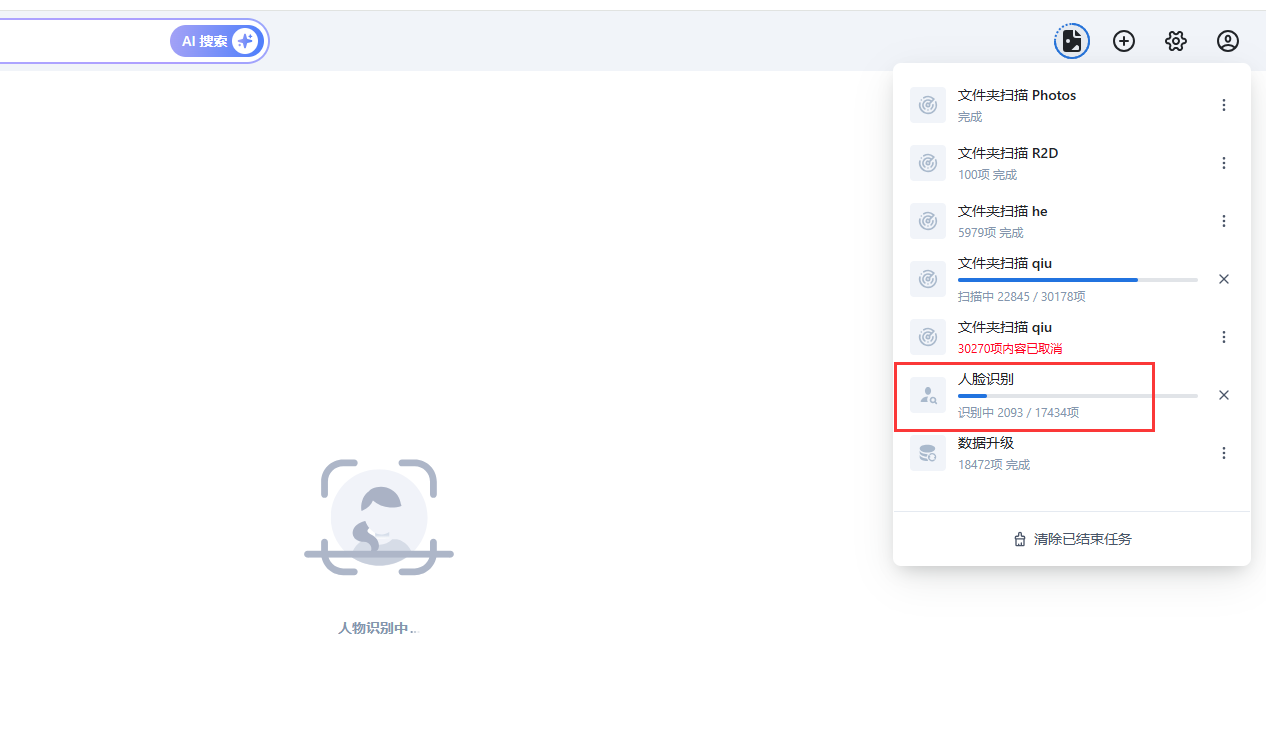Viewport: 1266px width, 731px height.
Task: Click 扫描中 22845 / 30178项 status
Action: pyautogui.click(x=1022, y=297)
